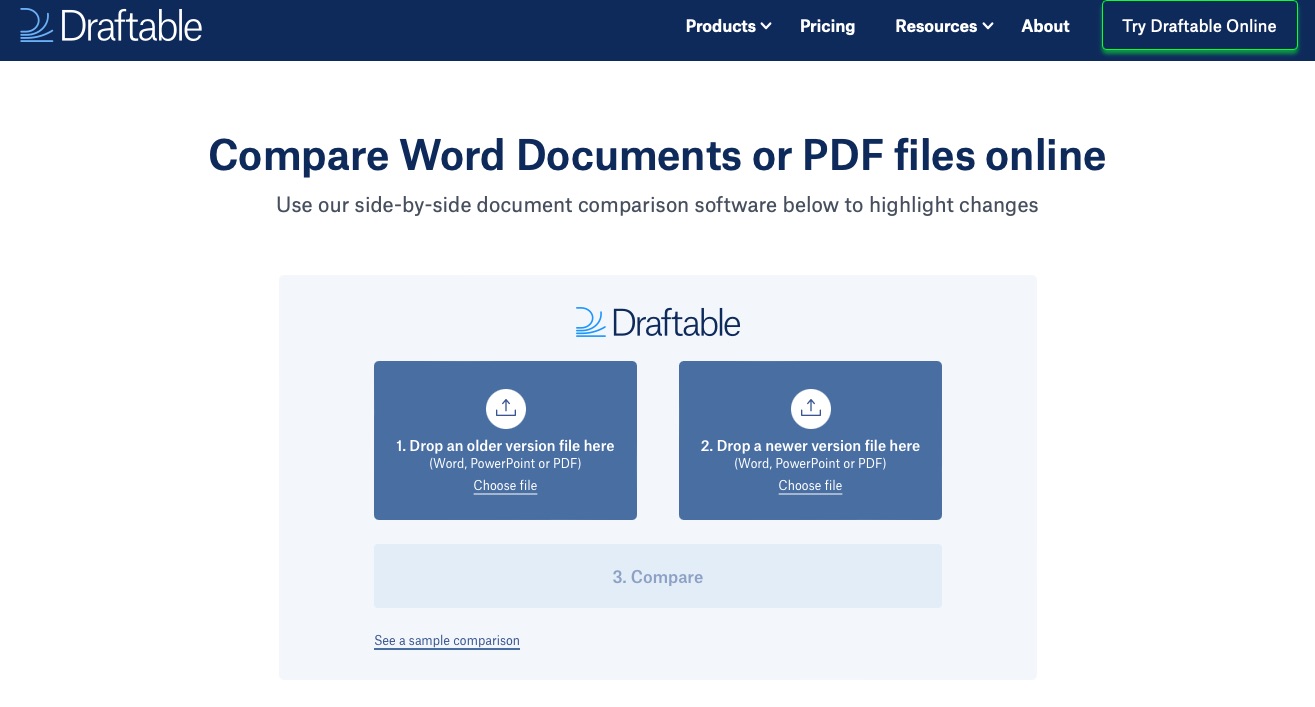This screenshot has width=1315, height=707.
Task: Open the Pricing page
Action: [827, 26]
